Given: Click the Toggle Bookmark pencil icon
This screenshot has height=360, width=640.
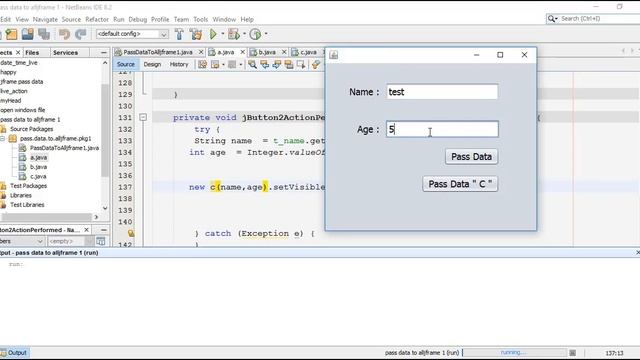Looking at the screenshot, I should tap(316, 64).
